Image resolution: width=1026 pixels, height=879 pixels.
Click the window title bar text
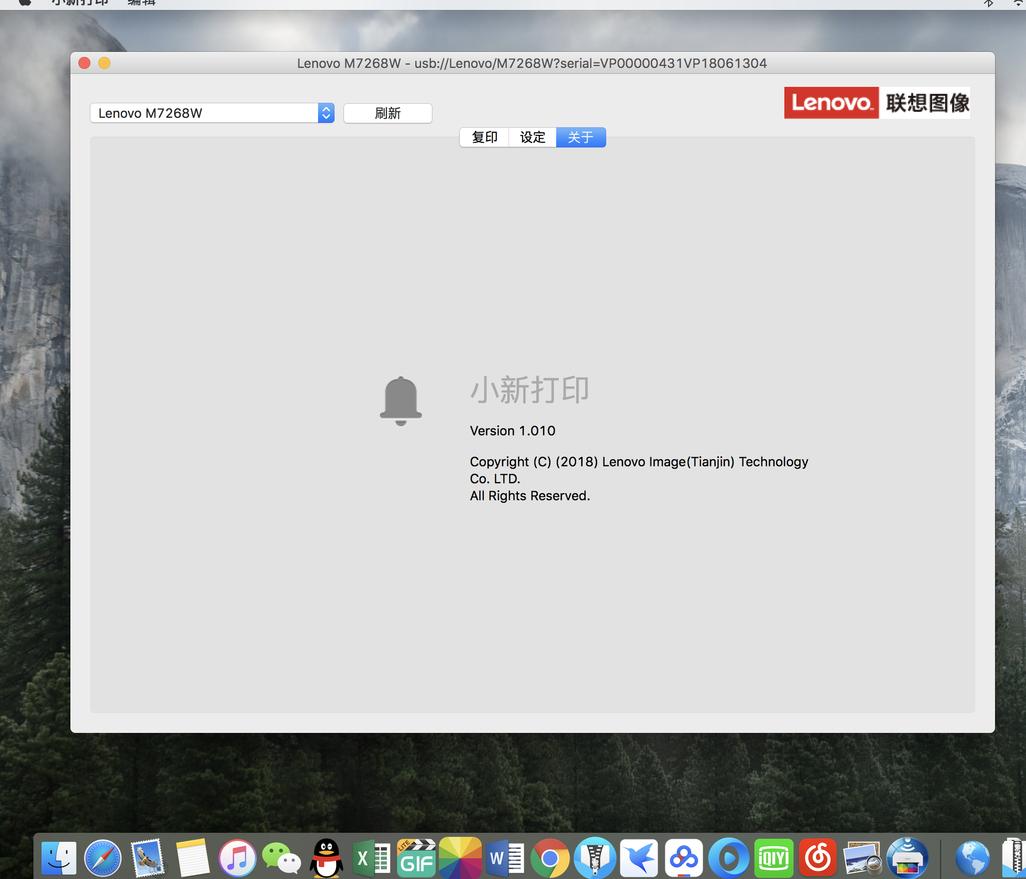coord(532,63)
